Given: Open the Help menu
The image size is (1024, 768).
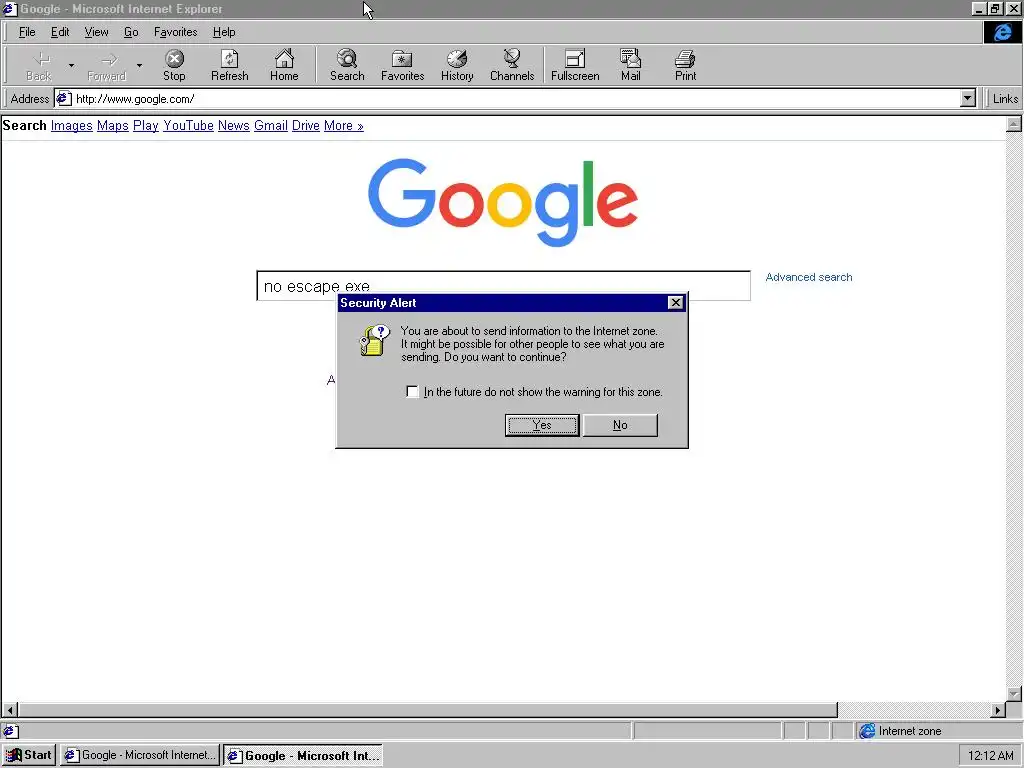Looking at the screenshot, I should coord(224,32).
